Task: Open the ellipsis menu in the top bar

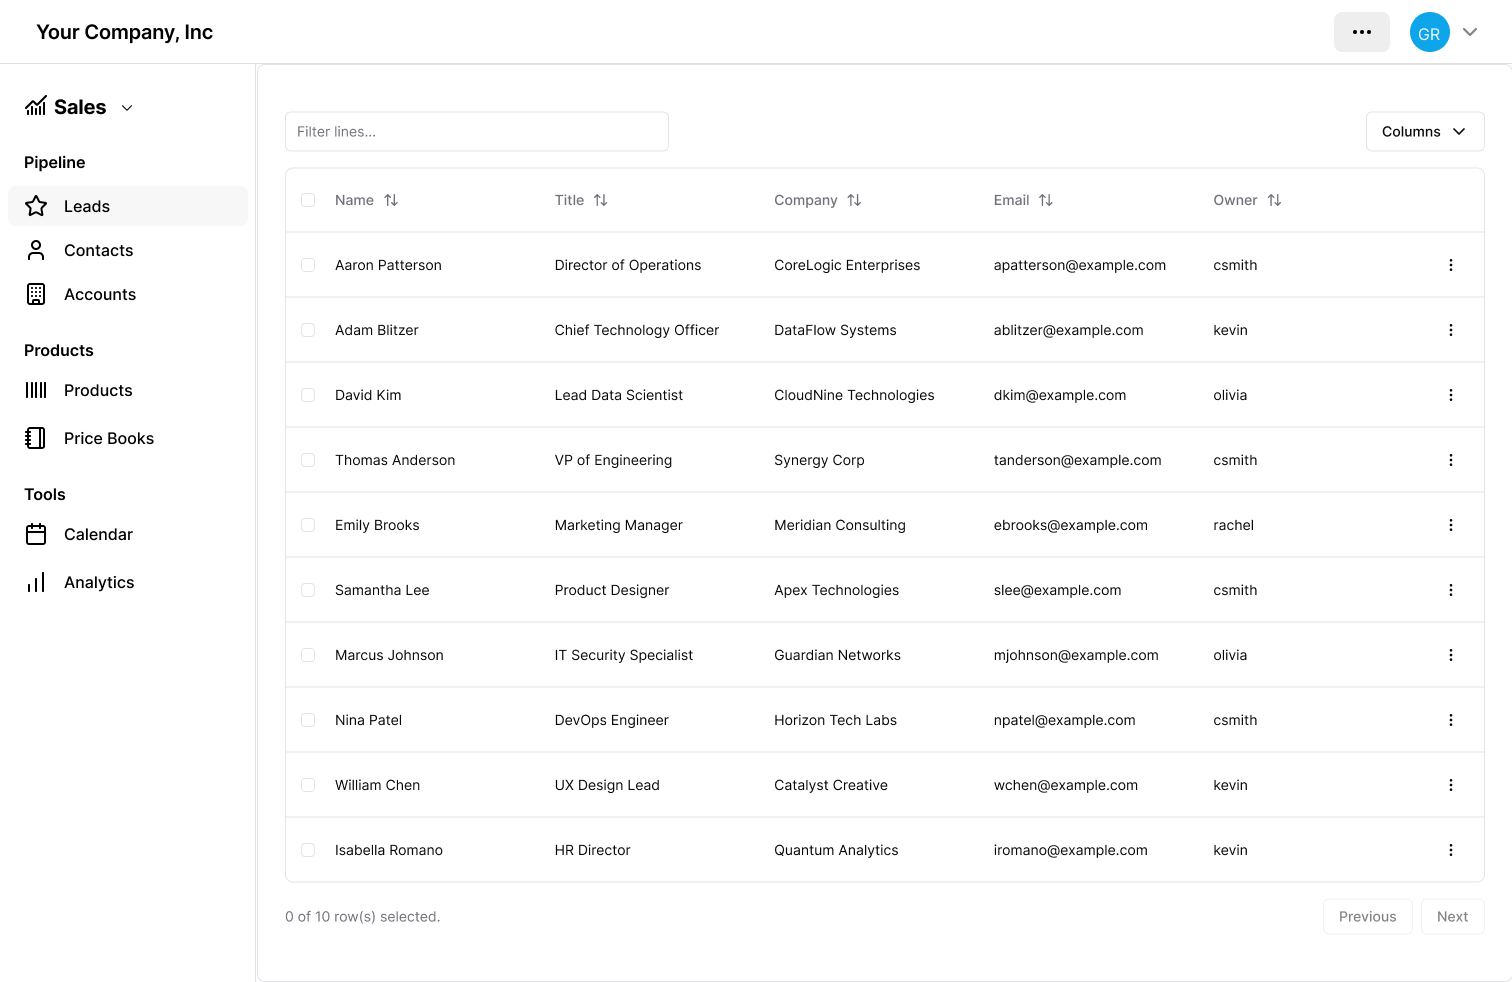Action: [x=1361, y=31]
